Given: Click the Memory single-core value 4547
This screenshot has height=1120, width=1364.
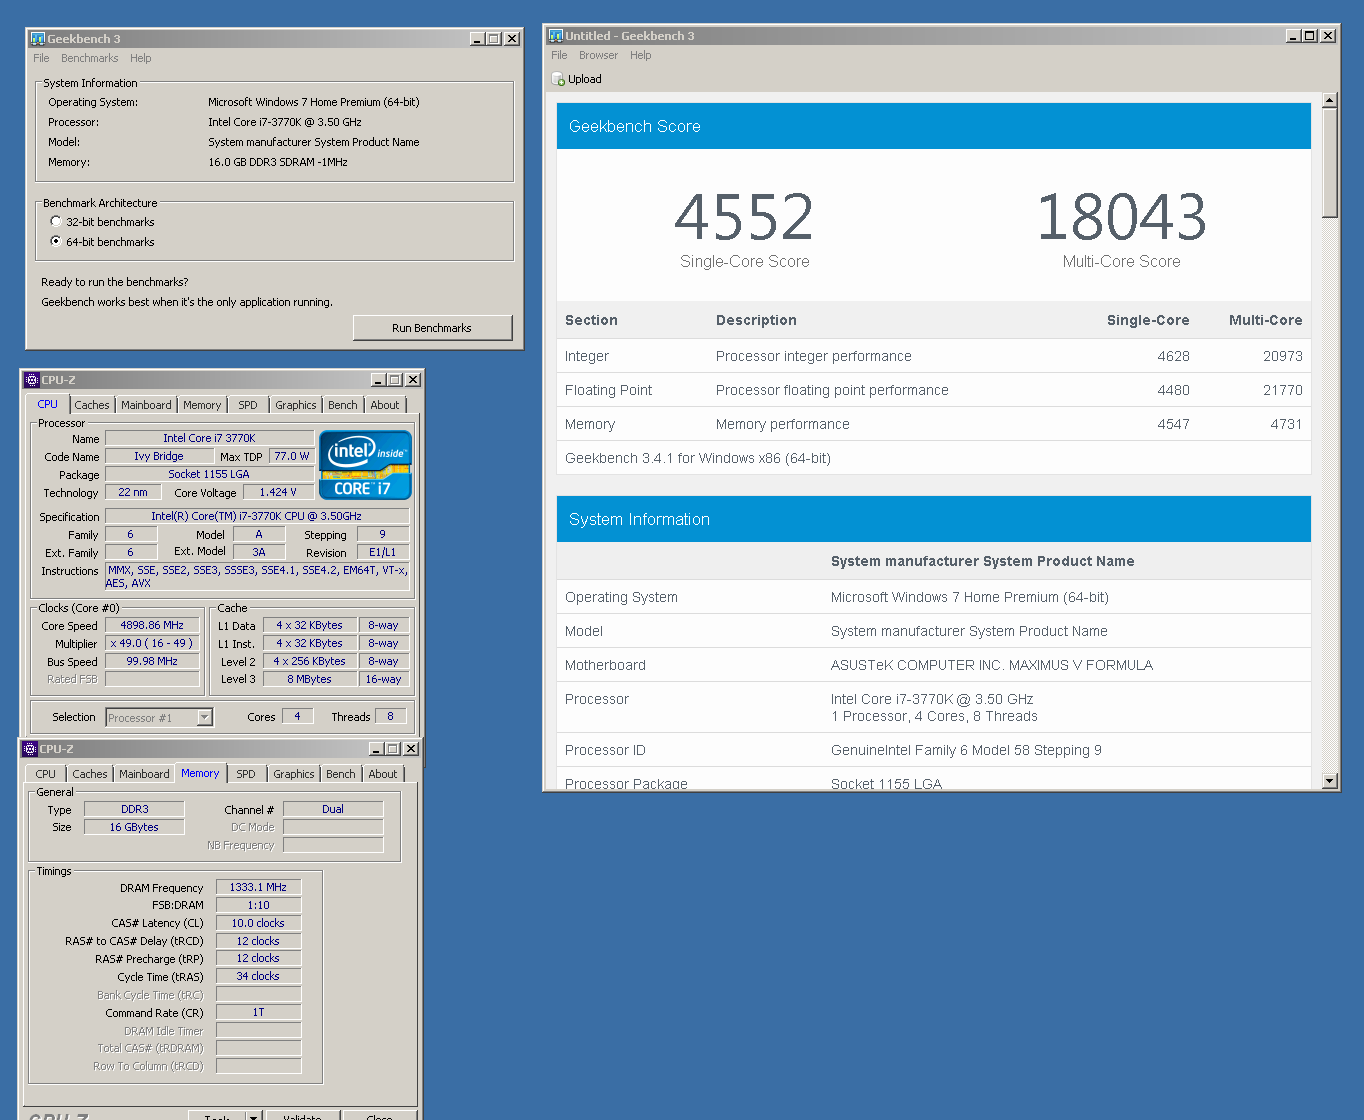Looking at the screenshot, I should pos(1173,424).
